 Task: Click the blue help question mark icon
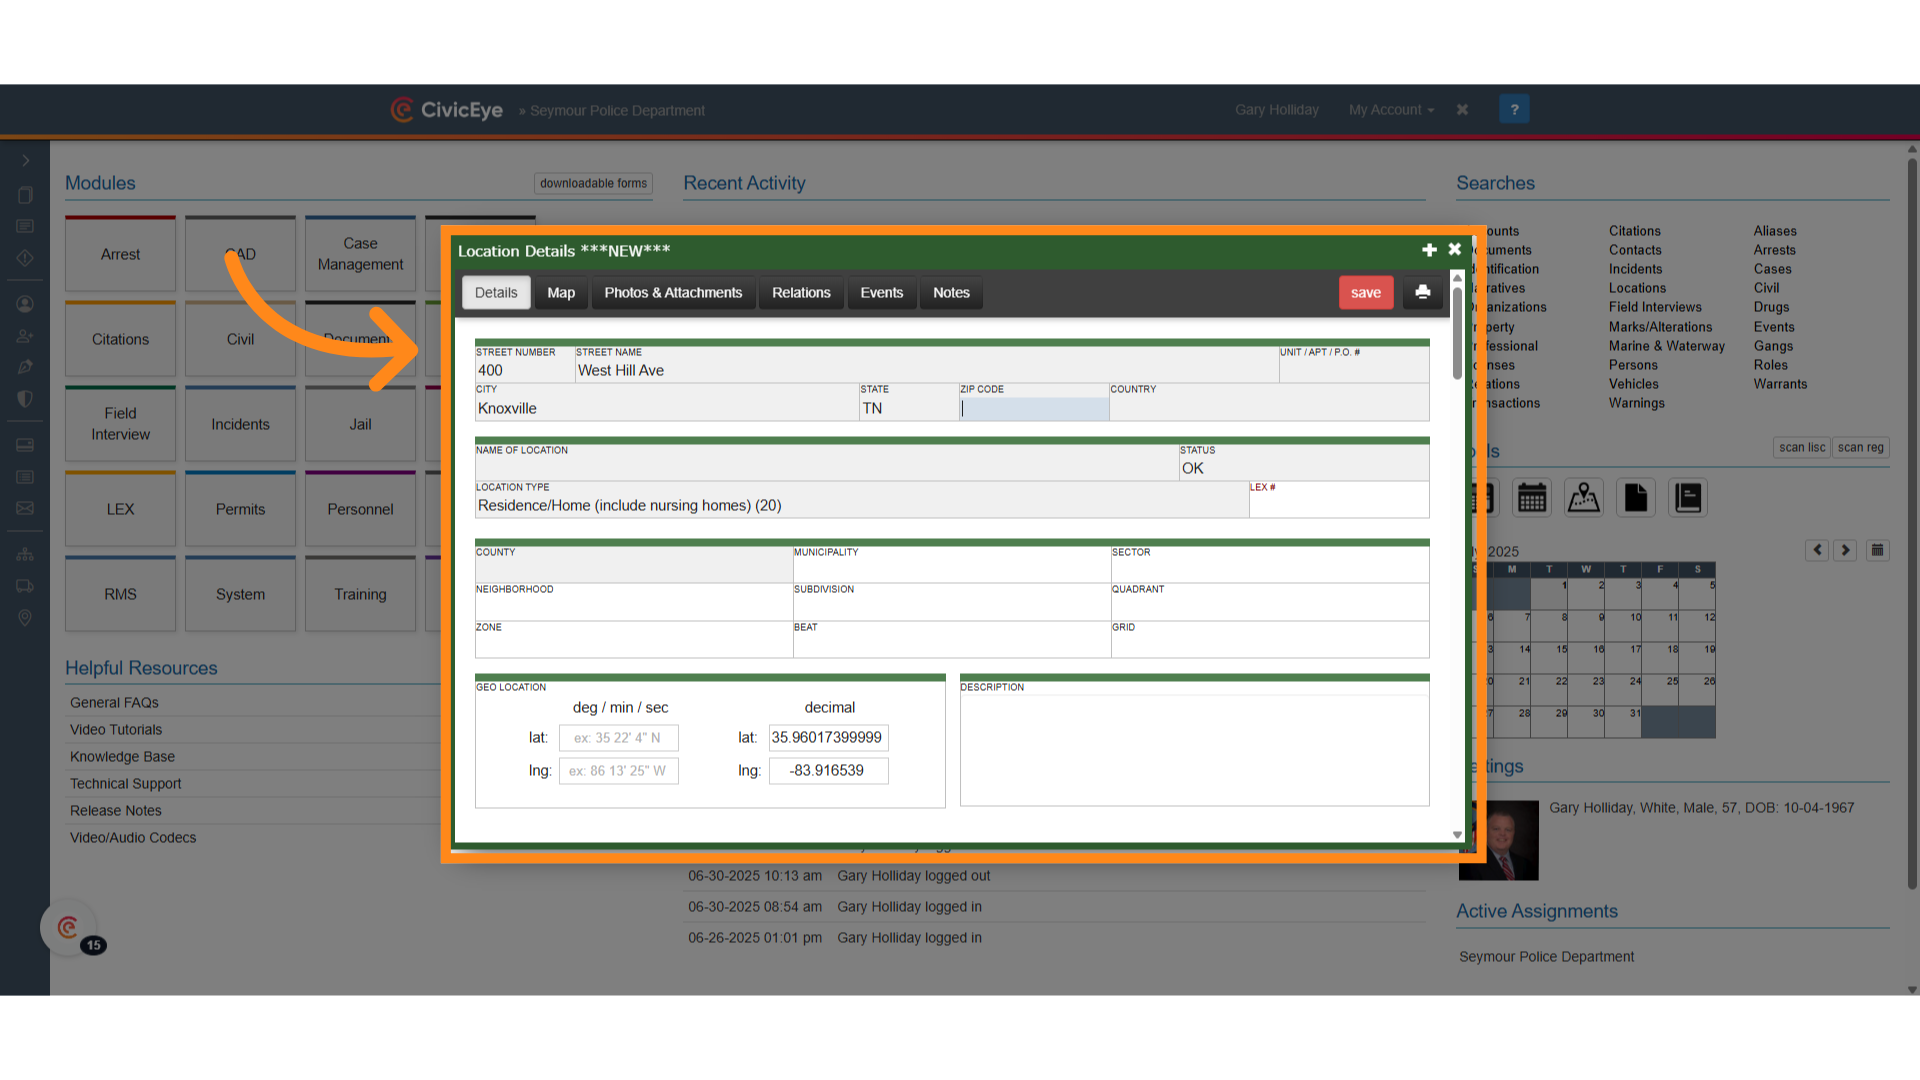pyautogui.click(x=1514, y=109)
